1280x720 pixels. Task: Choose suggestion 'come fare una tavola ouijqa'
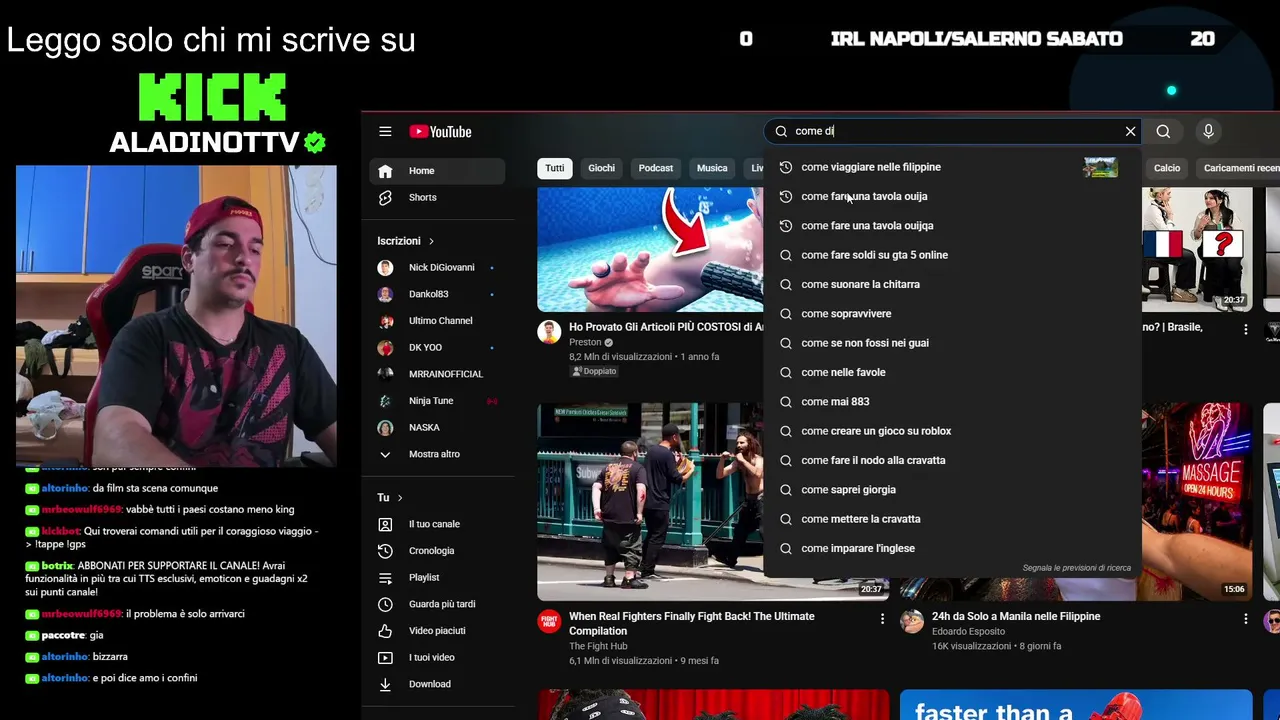click(x=950, y=226)
